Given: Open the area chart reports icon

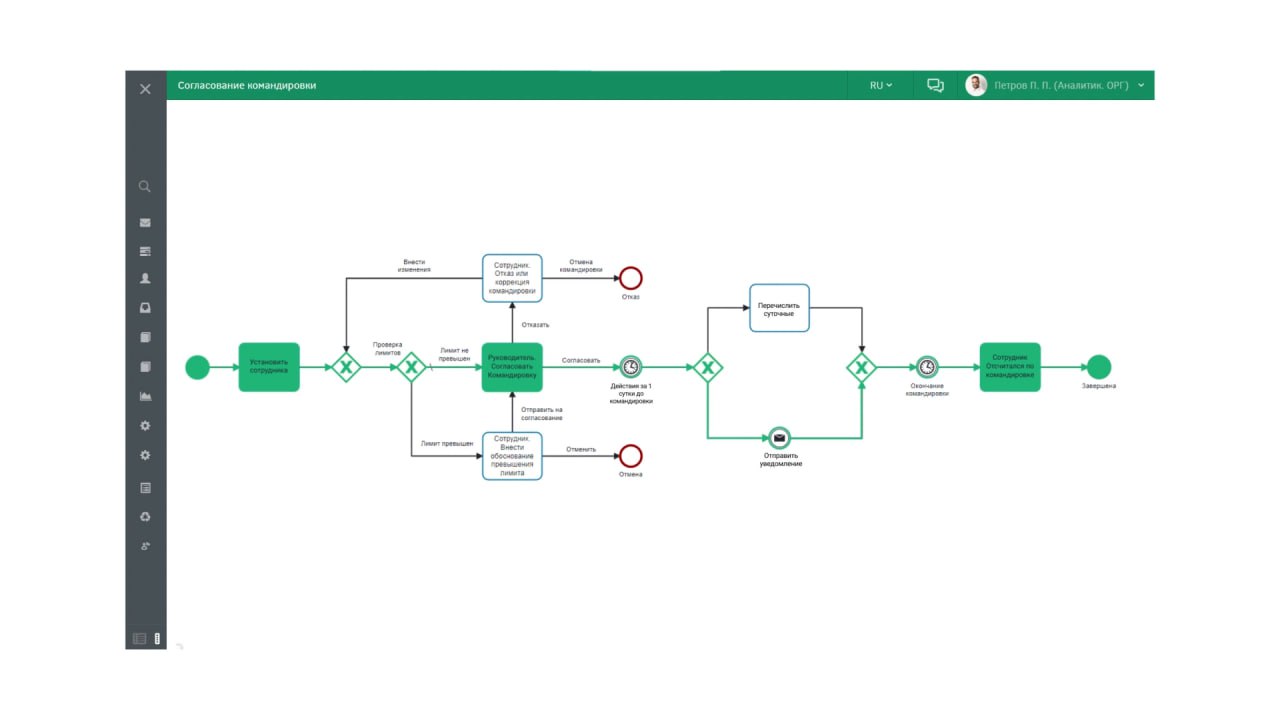Looking at the screenshot, I should pos(145,396).
